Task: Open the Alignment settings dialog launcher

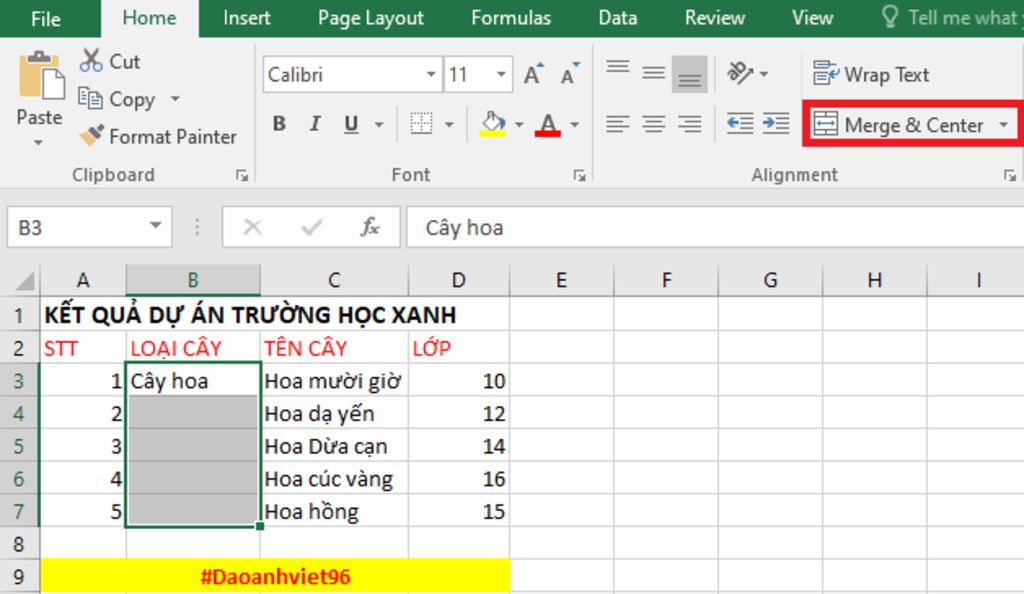Action: tap(1010, 175)
